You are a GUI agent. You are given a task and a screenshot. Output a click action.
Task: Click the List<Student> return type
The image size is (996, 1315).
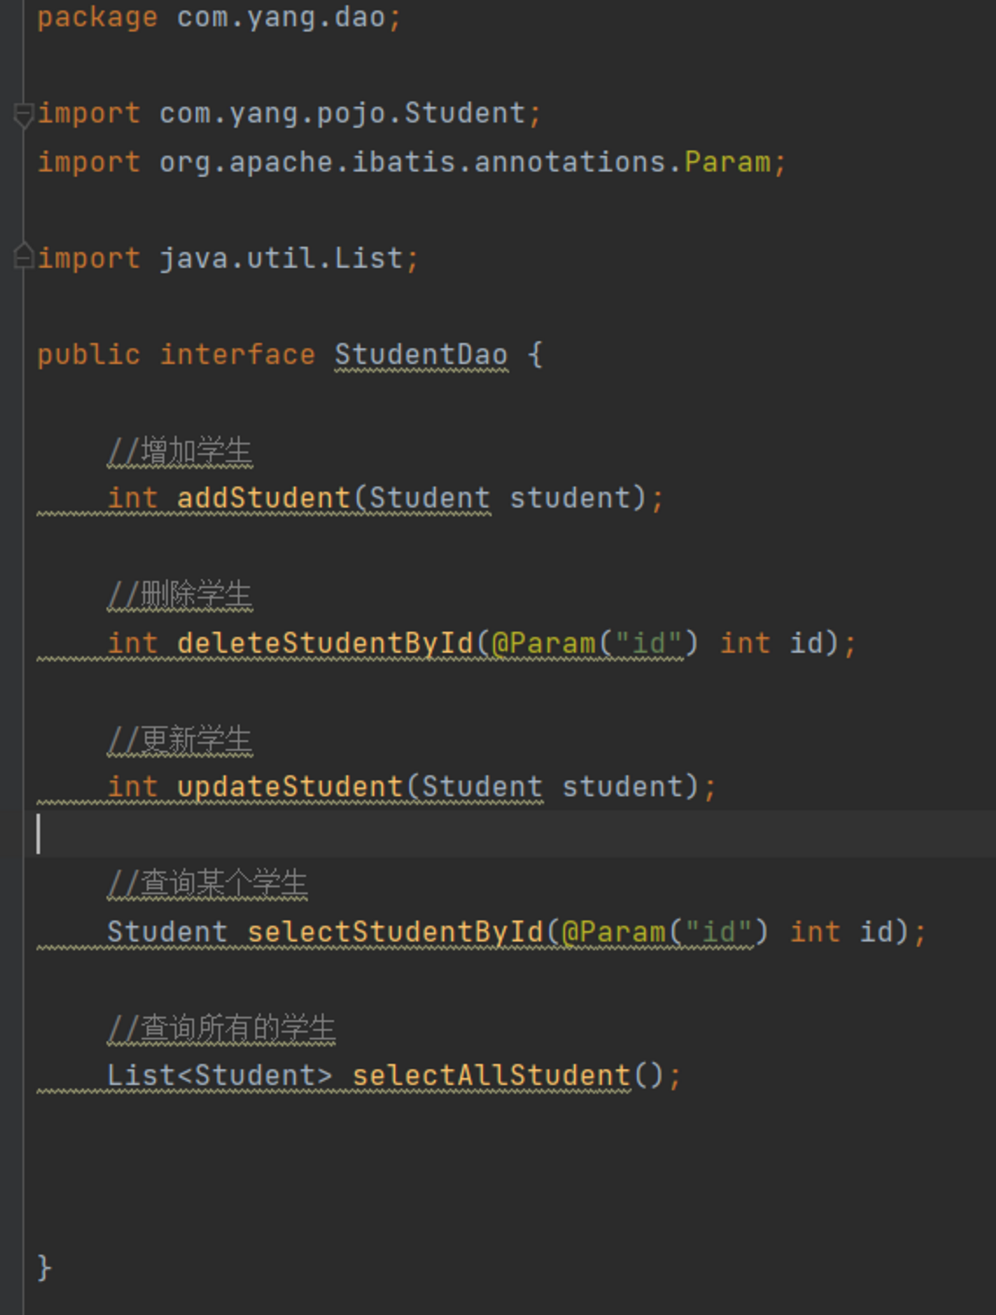pyautogui.click(x=219, y=1076)
